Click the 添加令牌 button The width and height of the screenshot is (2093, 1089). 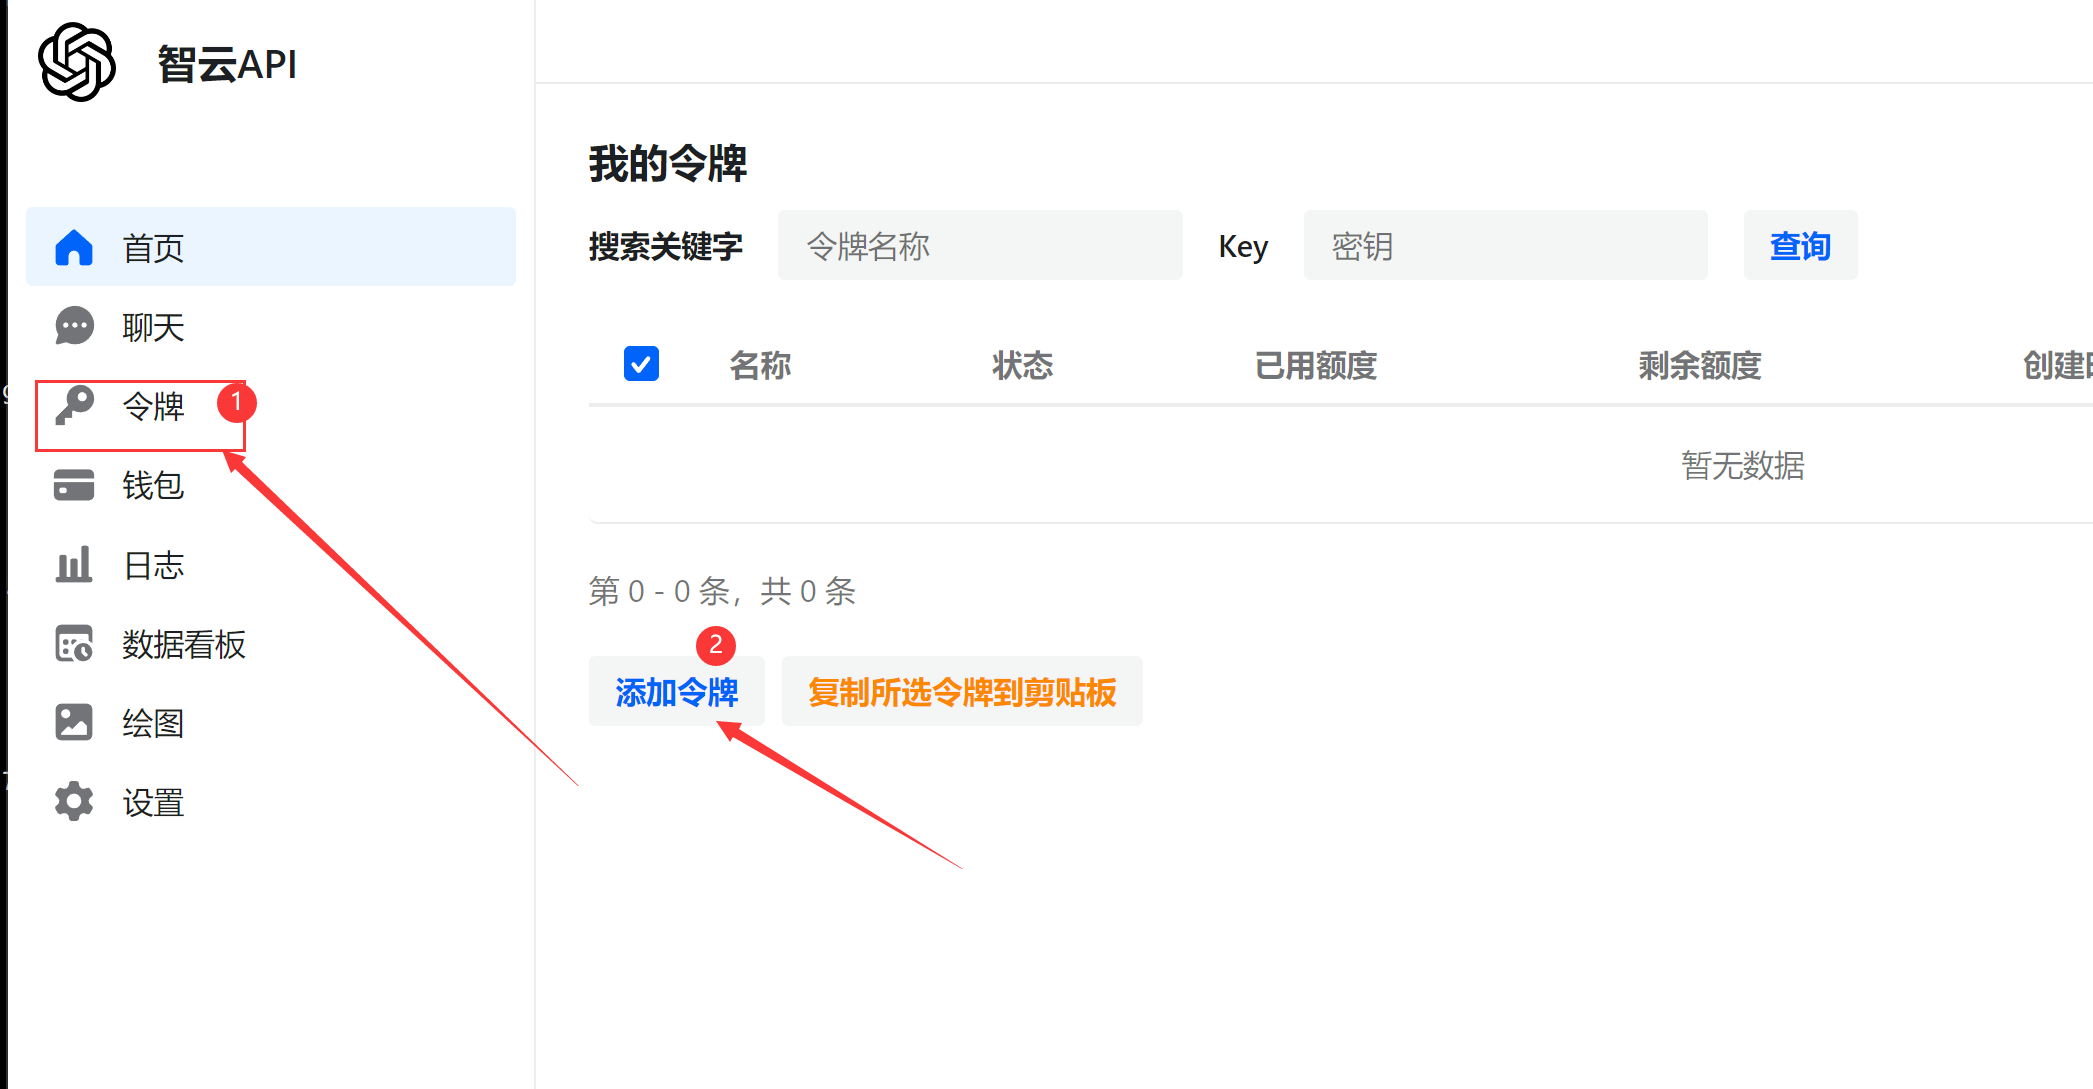[x=676, y=691]
